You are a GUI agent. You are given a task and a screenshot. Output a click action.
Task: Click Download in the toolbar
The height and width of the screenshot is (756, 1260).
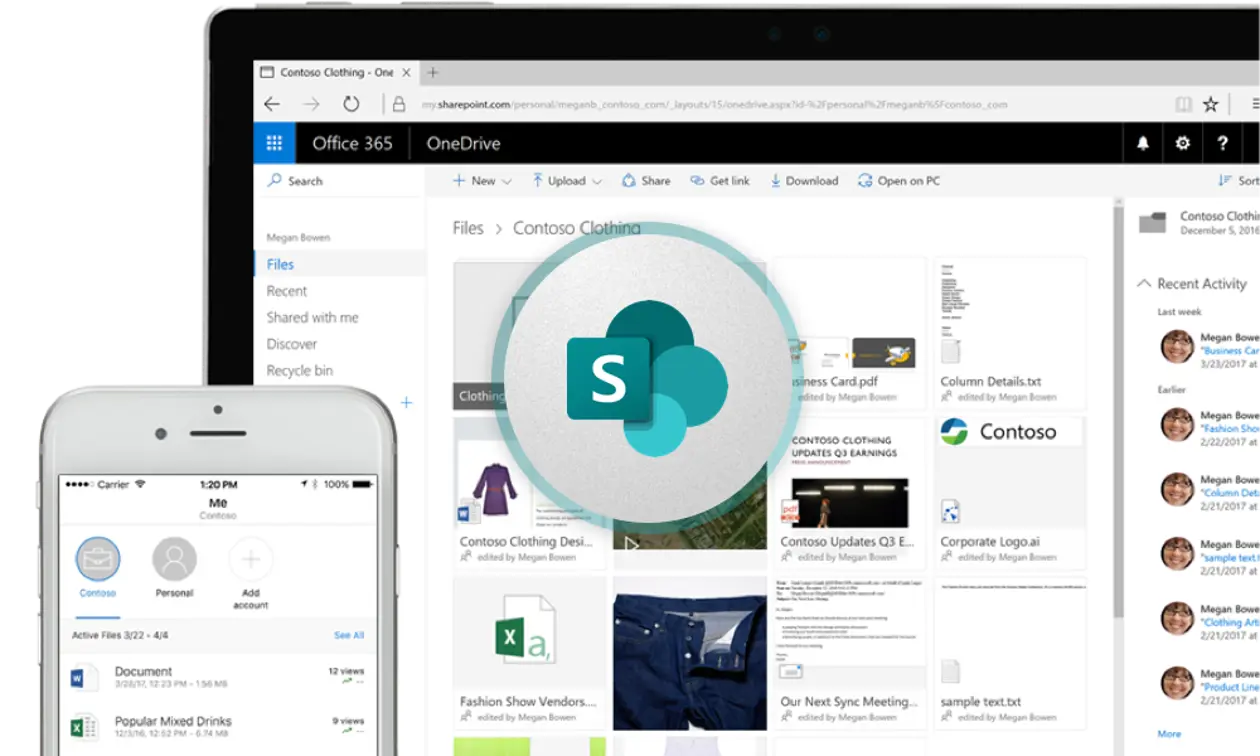[x=804, y=181]
